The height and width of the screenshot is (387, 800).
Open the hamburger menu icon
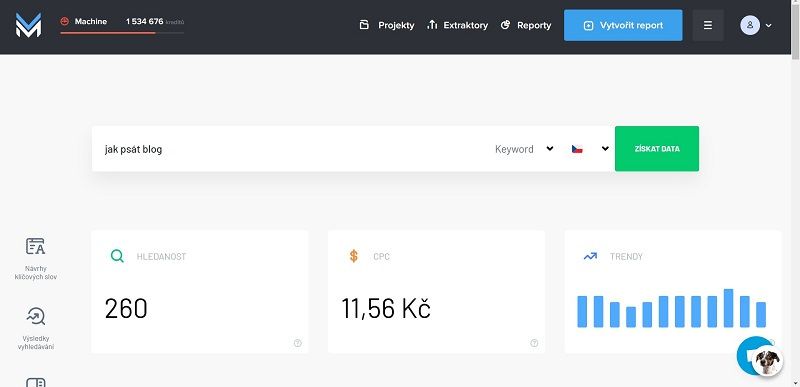pos(708,25)
